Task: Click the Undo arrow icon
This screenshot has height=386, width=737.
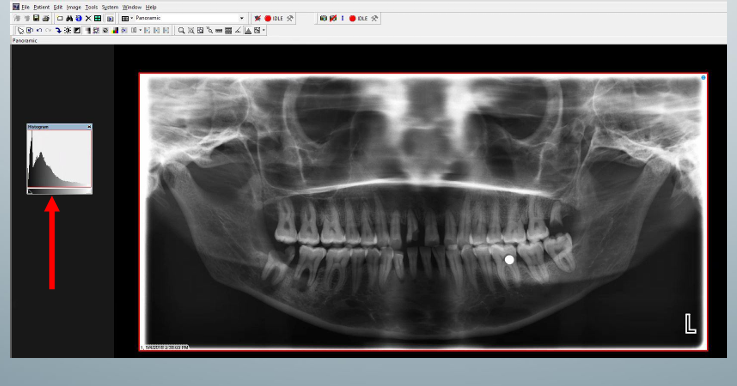Action: coord(39,31)
